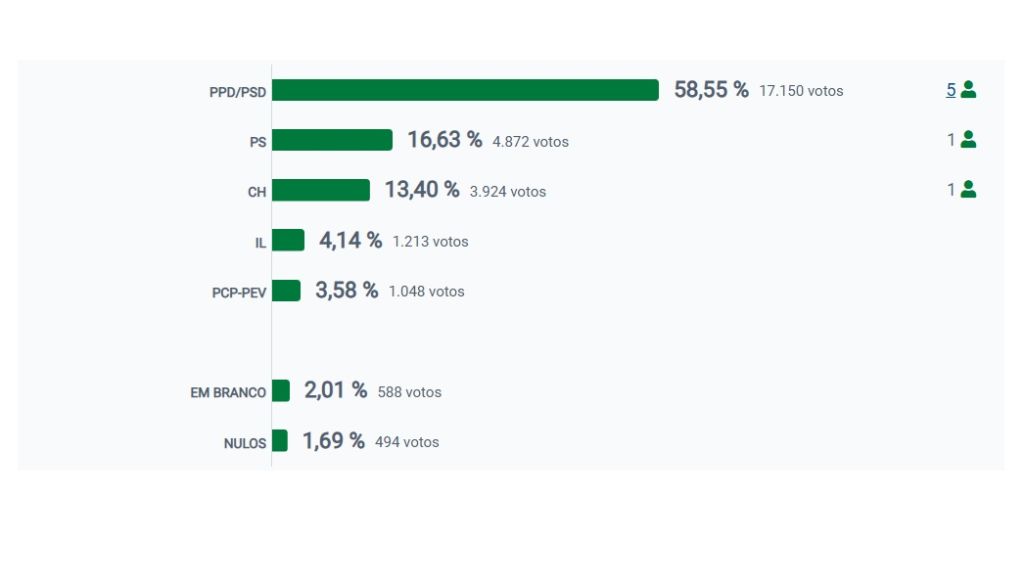Click the EM BRANCO green bar
The image size is (1024, 587).
281,391
